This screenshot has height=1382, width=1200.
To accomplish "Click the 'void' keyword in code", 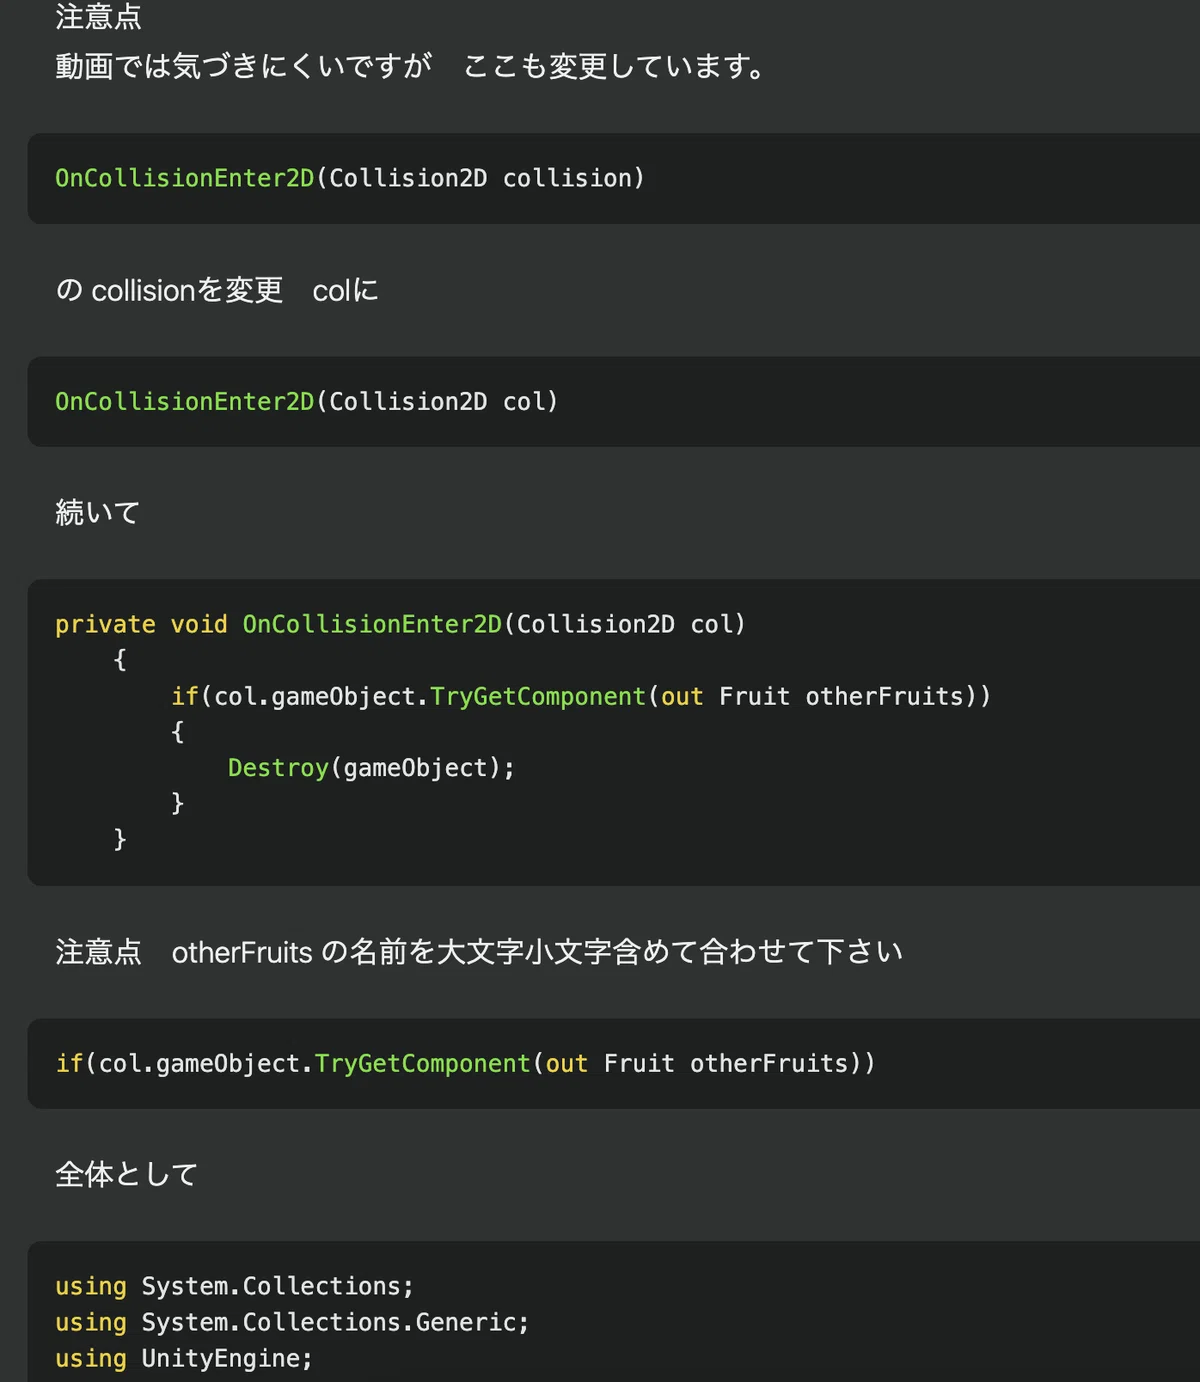I will coord(199,625).
